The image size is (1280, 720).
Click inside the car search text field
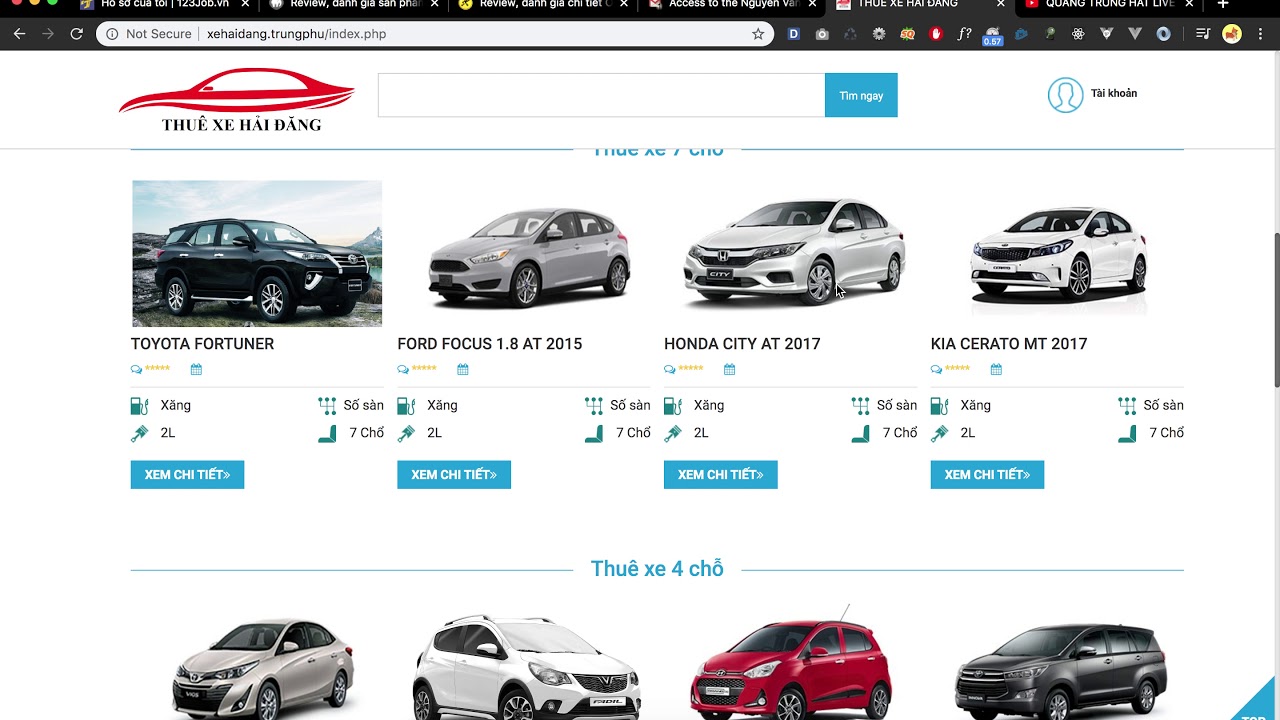coord(601,95)
